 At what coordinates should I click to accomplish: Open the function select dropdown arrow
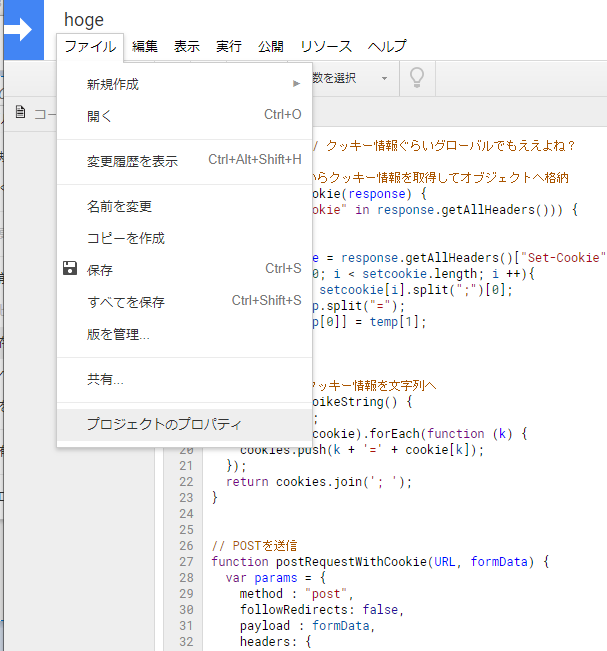pos(384,78)
